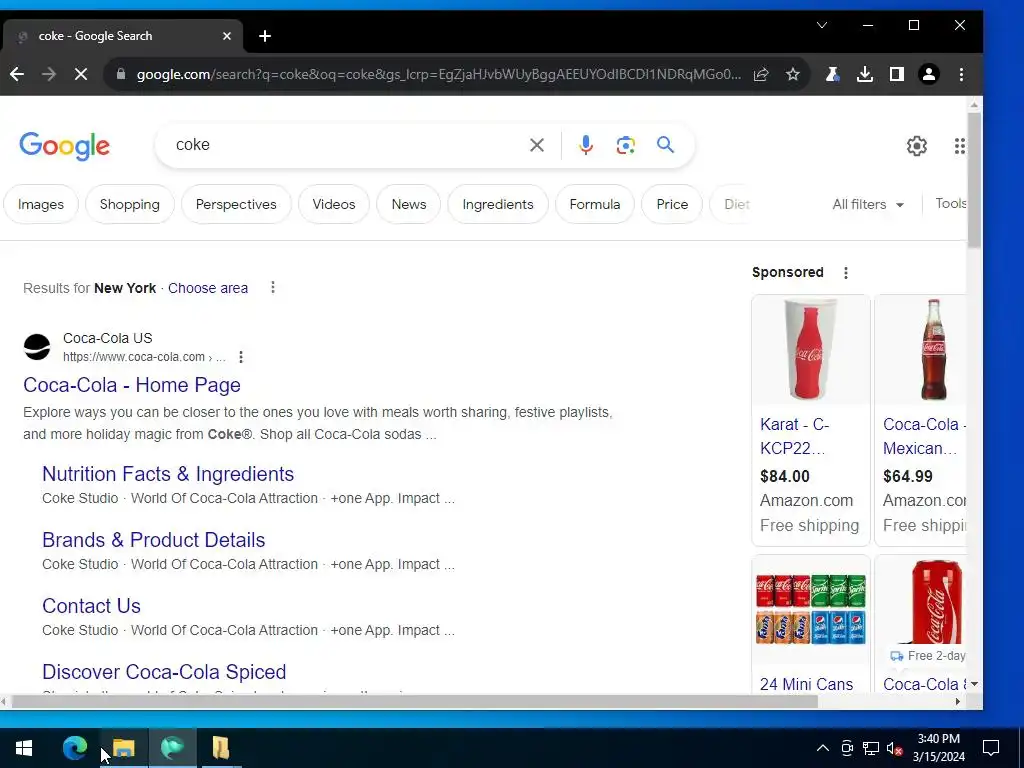The image size is (1024, 768).
Task: Search by image with Google Lens
Action: (626, 145)
